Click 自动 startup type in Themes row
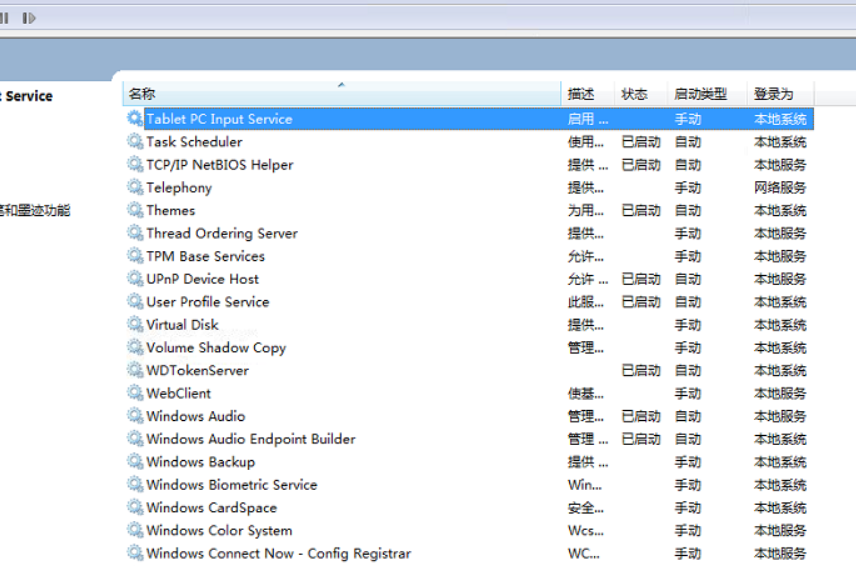 pyautogui.click(x=688, y=211)
